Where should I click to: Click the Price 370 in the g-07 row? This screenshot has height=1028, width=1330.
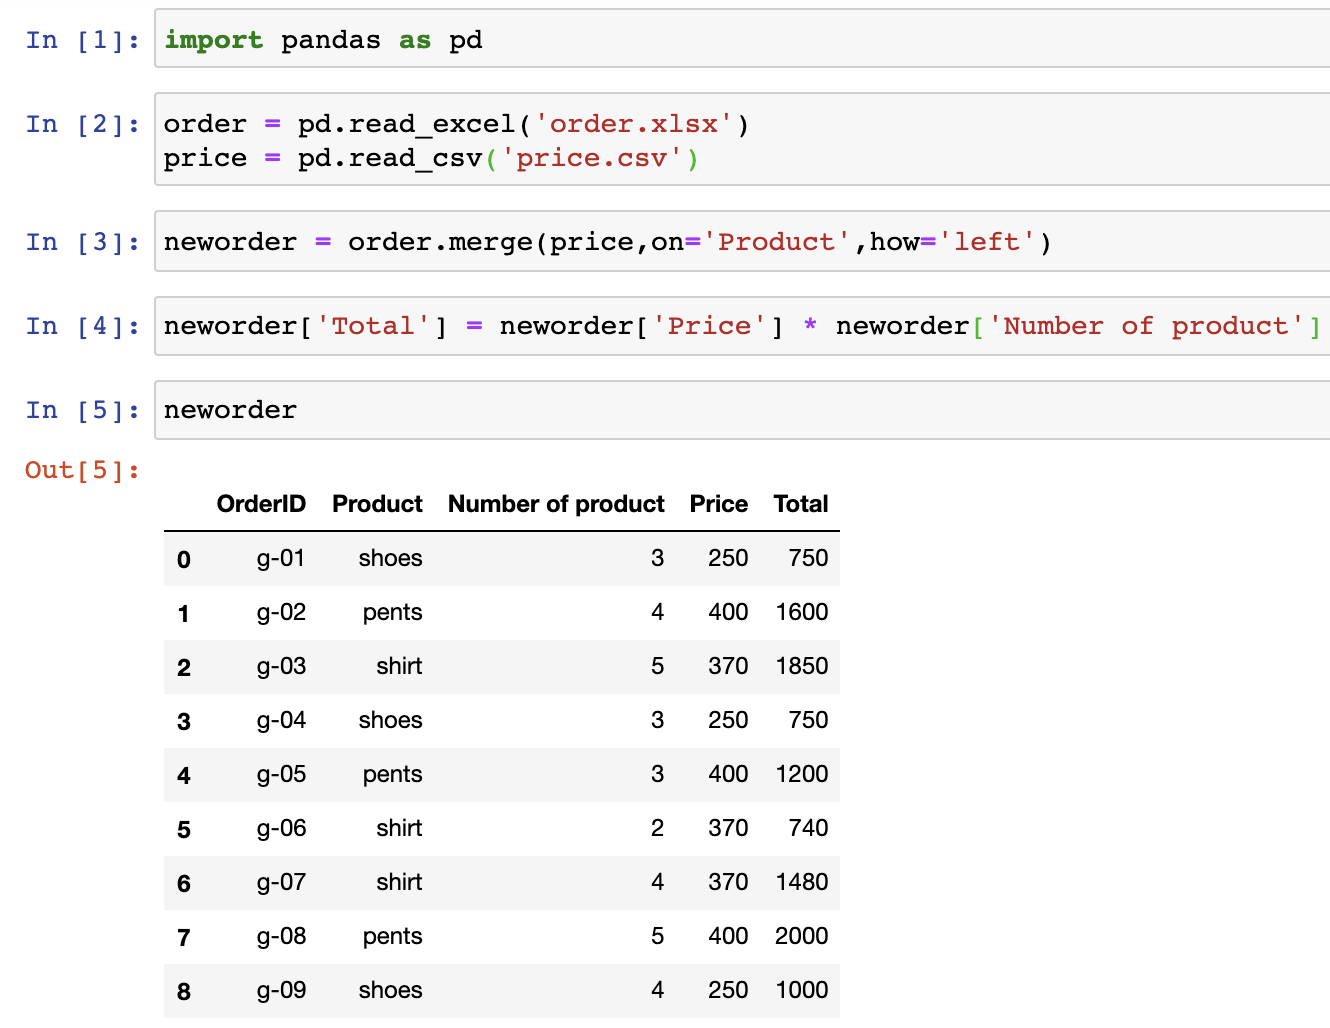[x=728, y=882]
